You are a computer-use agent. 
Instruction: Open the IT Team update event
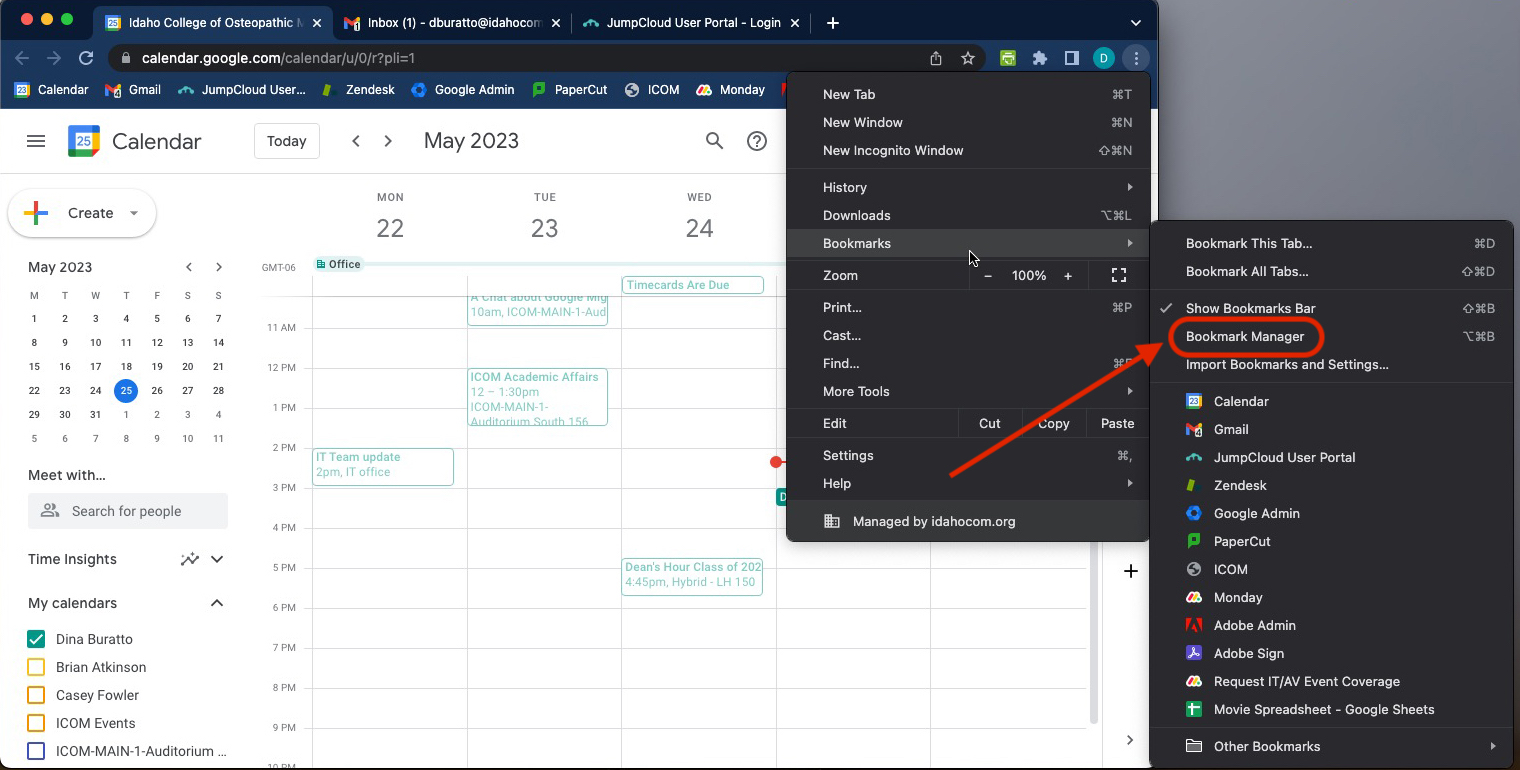pyautogui.click(x=383, y=467)
